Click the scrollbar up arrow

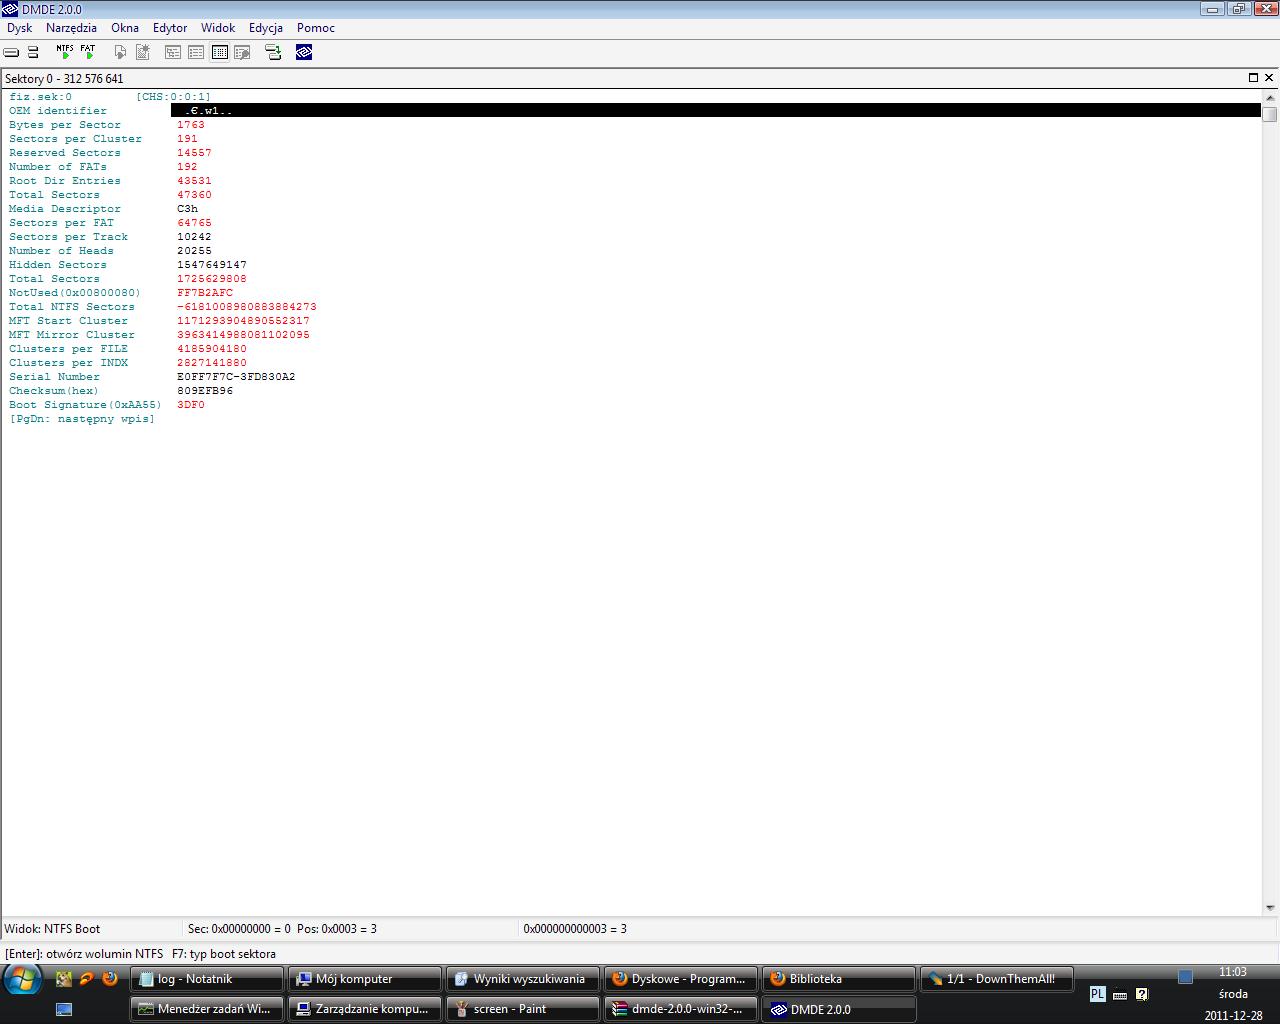click(1270, 98)
